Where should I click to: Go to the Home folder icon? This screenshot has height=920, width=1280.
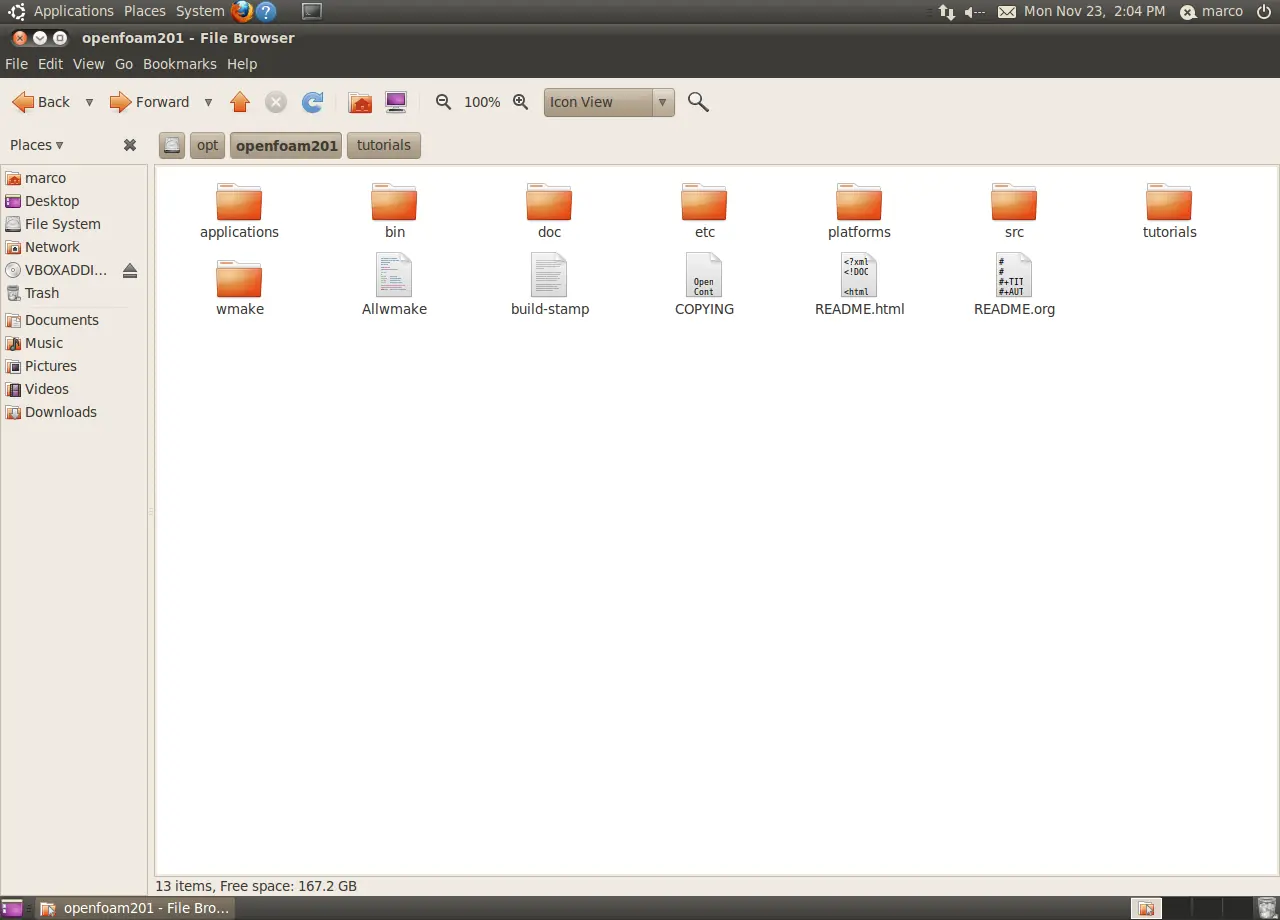coord(360,102)
